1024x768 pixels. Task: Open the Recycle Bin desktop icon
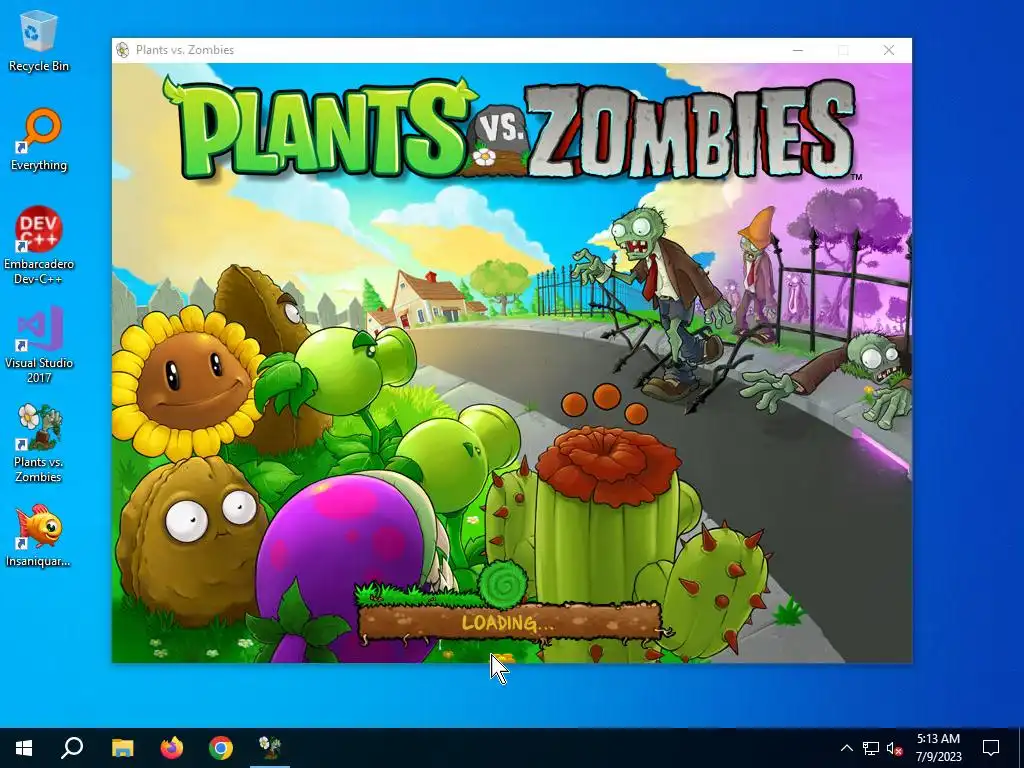(39, 41)
